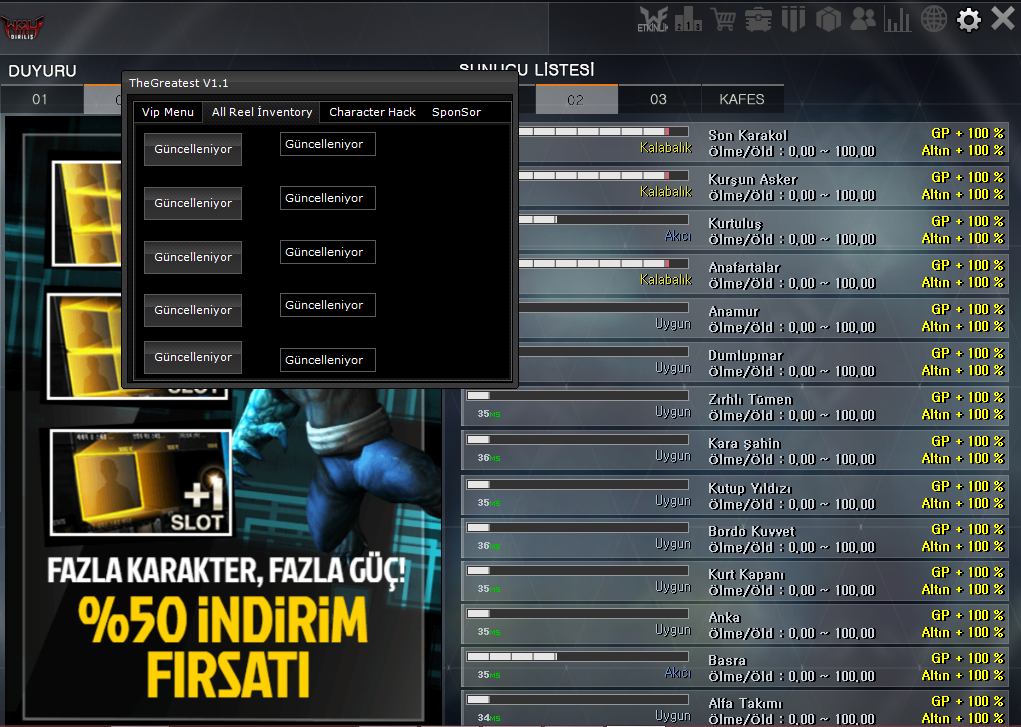
Task: Select the KAFES server tab
Action: click(x=742, y=100)
